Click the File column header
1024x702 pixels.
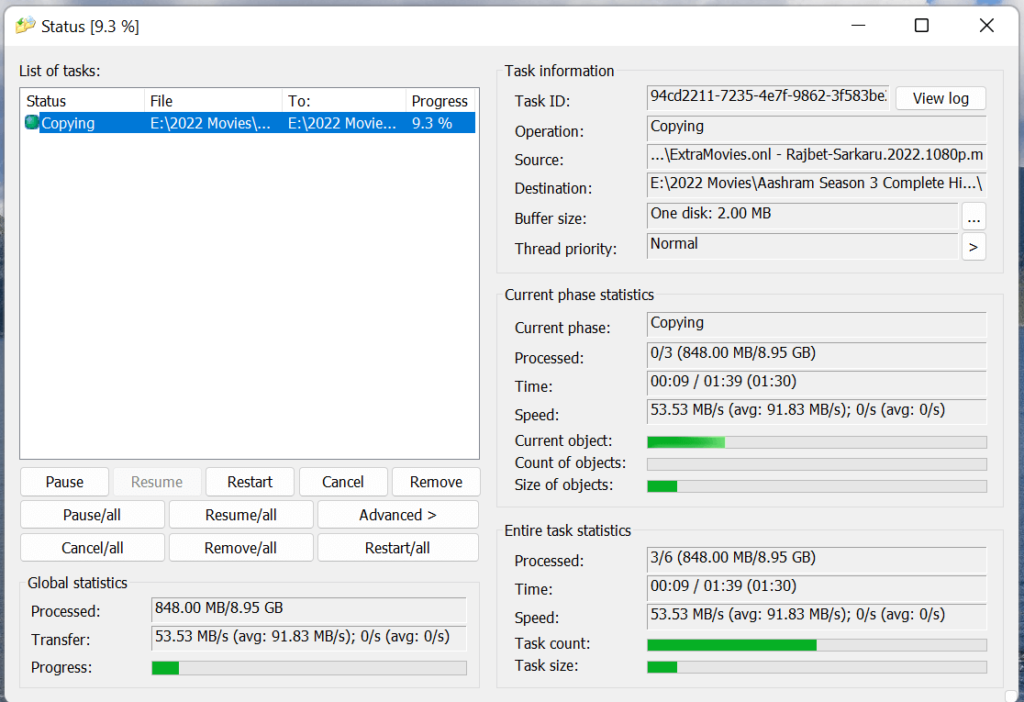pos(213,101)
